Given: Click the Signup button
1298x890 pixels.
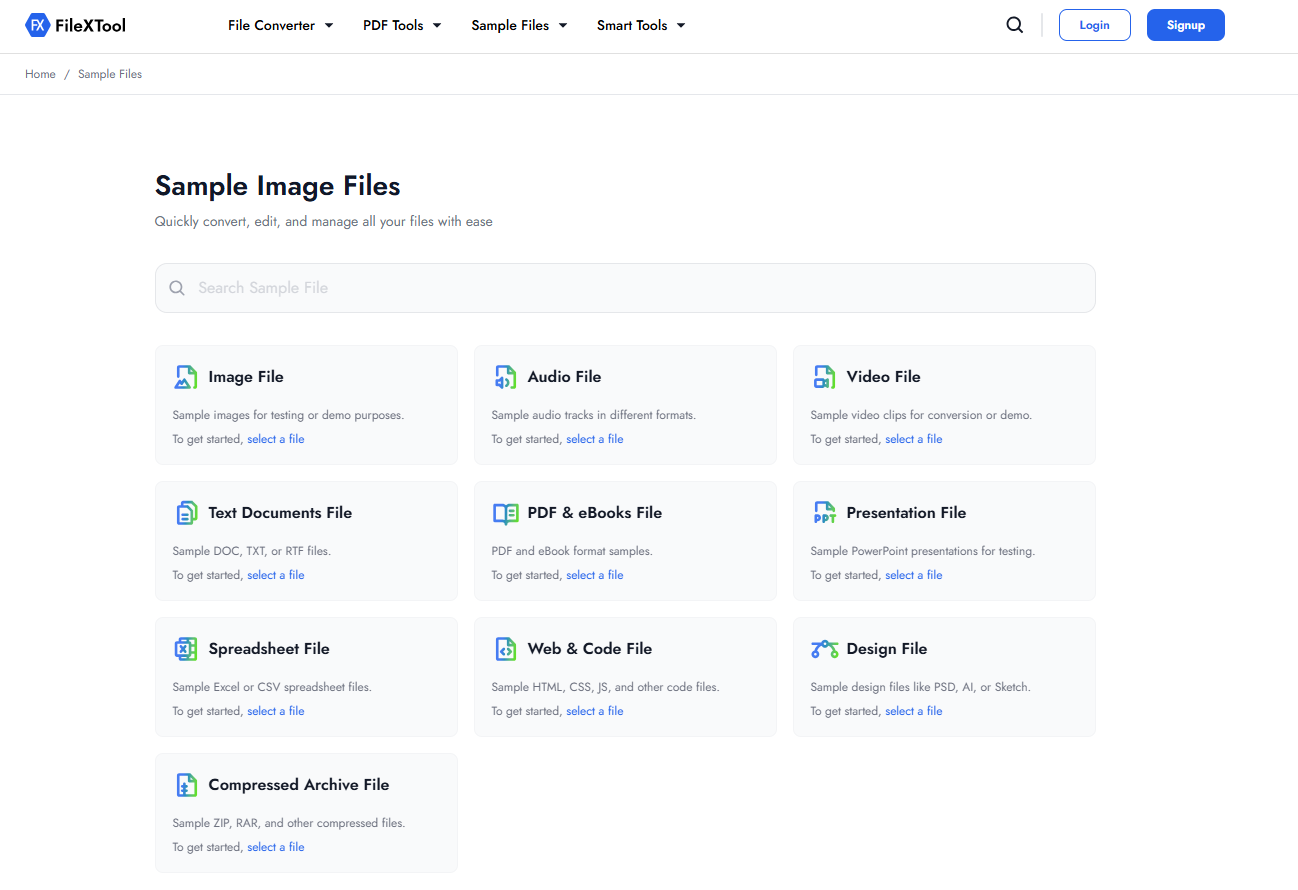Looking at the screenshot, I should (x=1185, y=24).
